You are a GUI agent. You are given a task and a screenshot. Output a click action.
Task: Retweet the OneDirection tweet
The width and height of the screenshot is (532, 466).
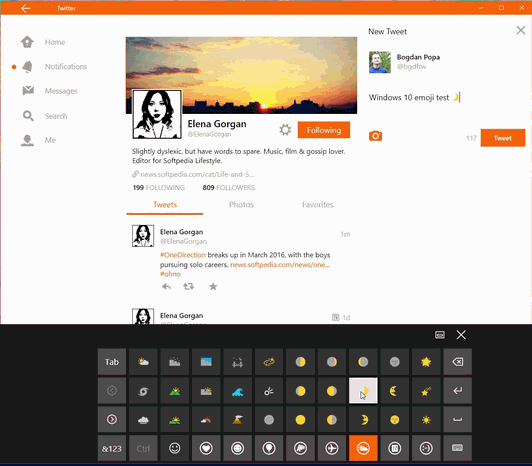pyautogui.click(x=189, y=287)
